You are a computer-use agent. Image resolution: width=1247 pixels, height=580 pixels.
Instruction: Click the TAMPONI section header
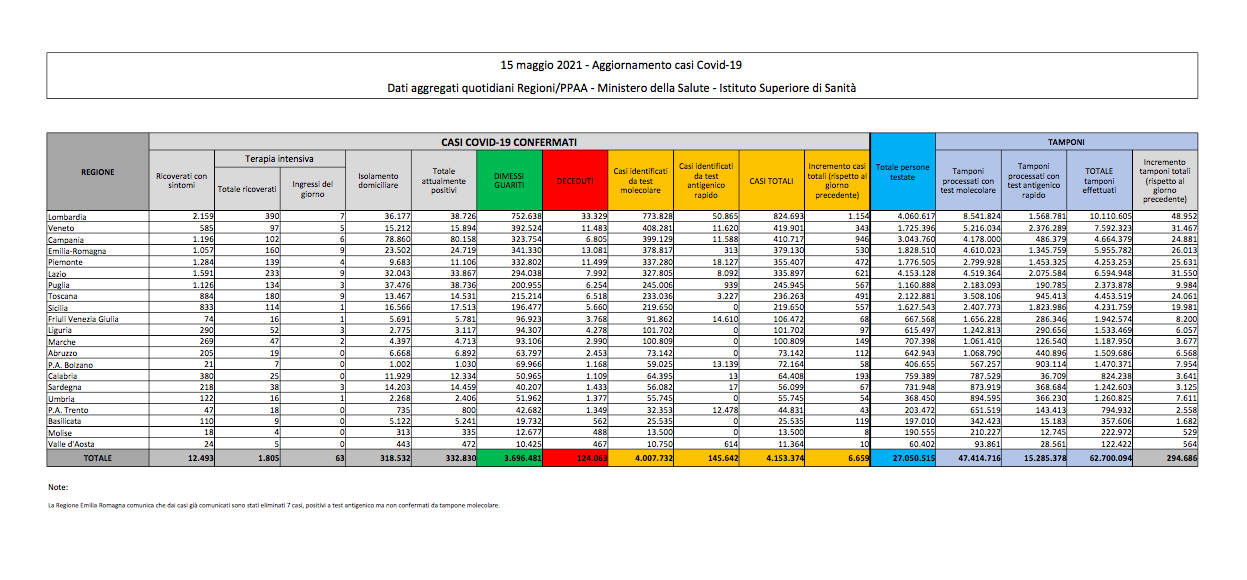pos(1066,142)
